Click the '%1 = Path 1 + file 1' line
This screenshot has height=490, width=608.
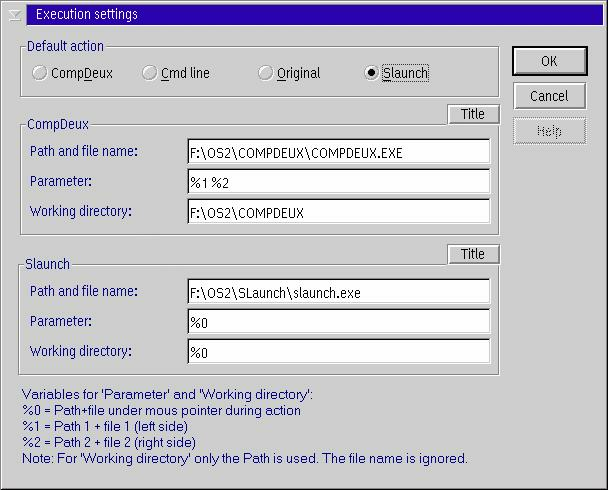(x=105, y=426)
